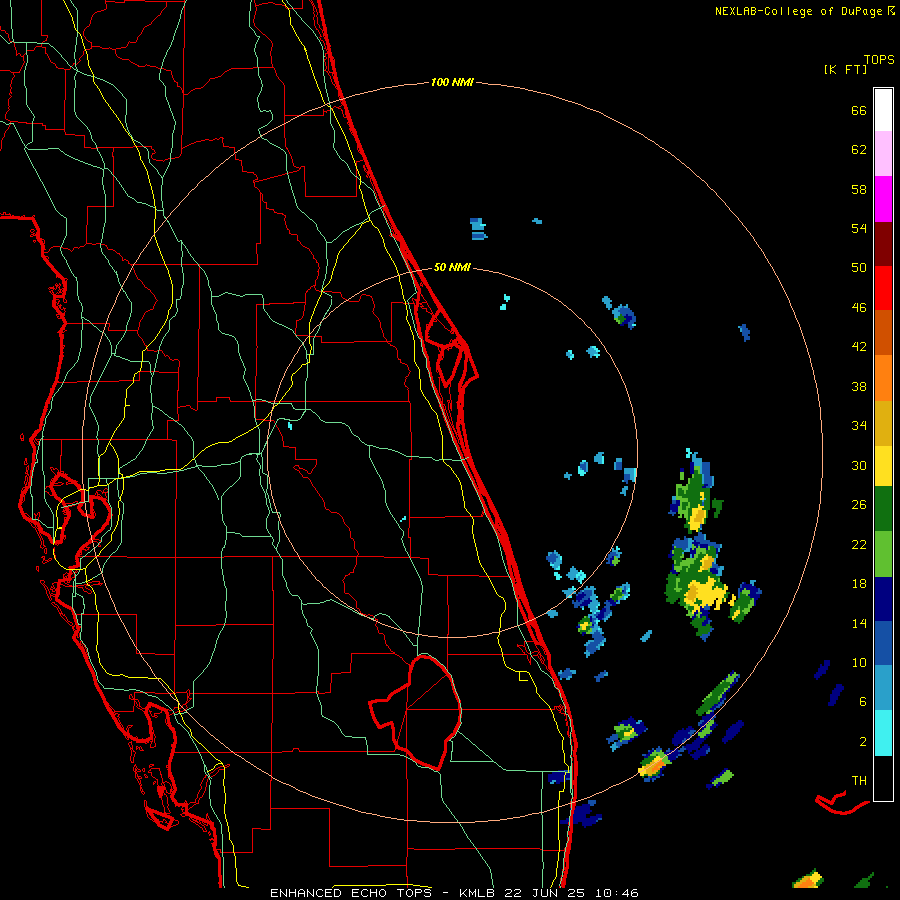
Task: Click the navy blue legend swatch
Action: 883,599
